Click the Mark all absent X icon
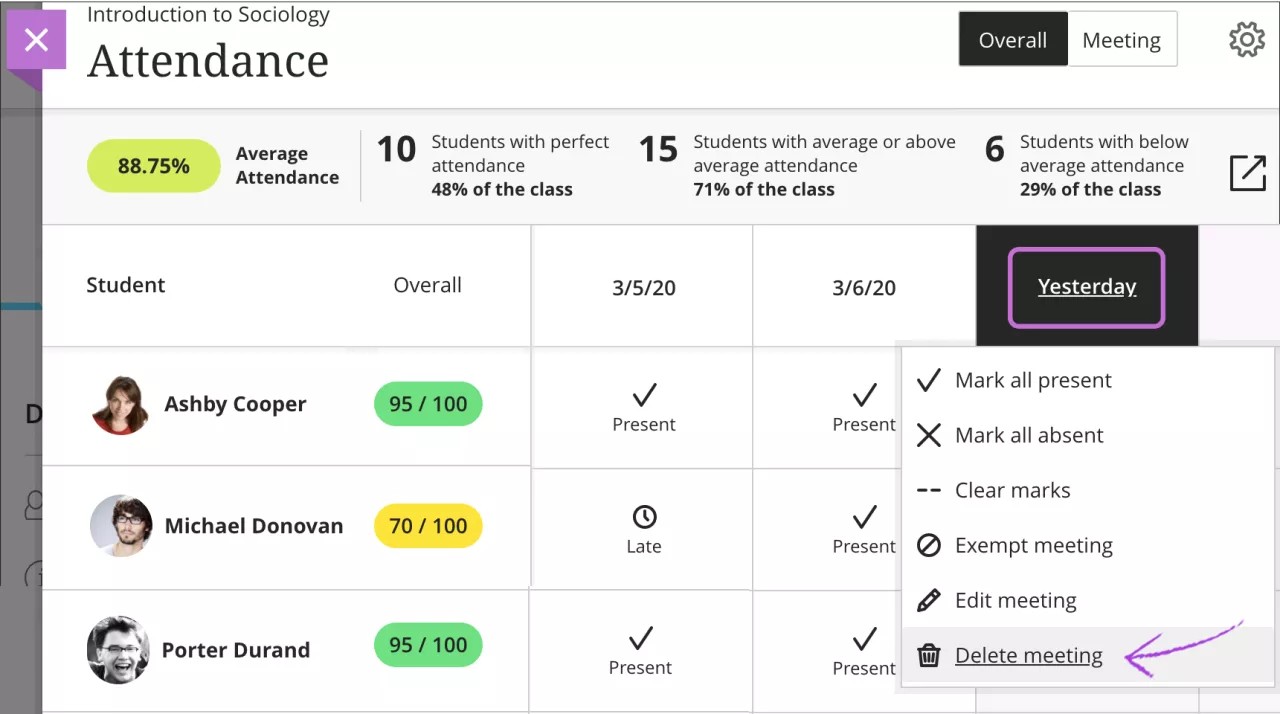This screenshot has height=714, width=1280. click(929, 436)
